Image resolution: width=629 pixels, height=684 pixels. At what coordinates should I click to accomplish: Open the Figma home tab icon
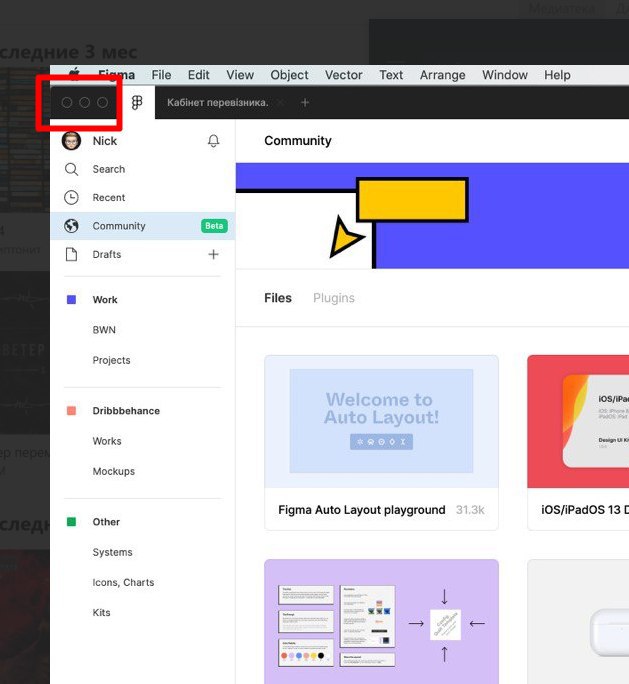point(137,103)
